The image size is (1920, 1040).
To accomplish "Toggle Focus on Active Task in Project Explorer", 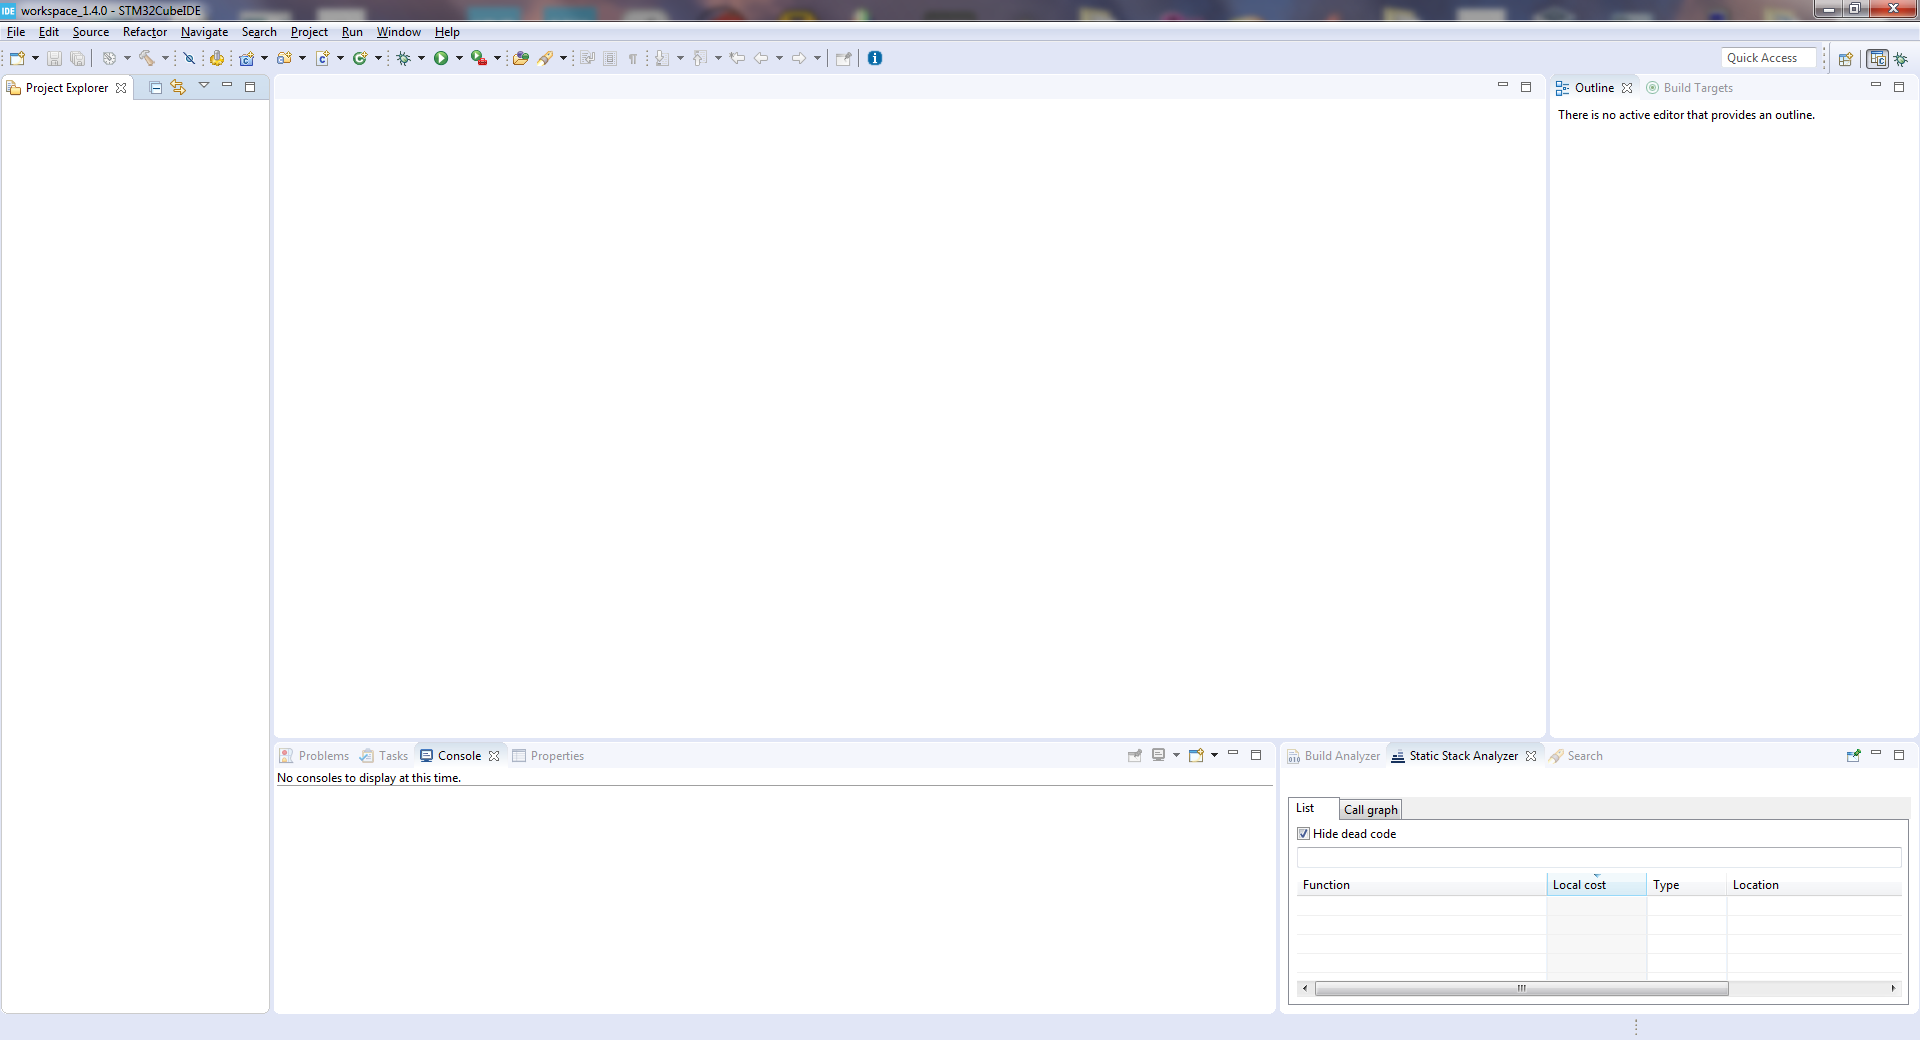I will point(155,87).
